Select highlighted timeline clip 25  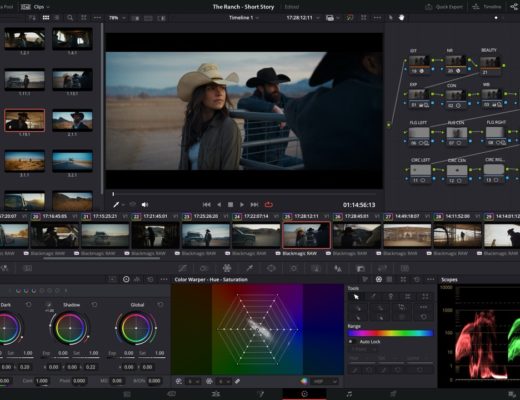pyautogui.click(x=306, y=235)
